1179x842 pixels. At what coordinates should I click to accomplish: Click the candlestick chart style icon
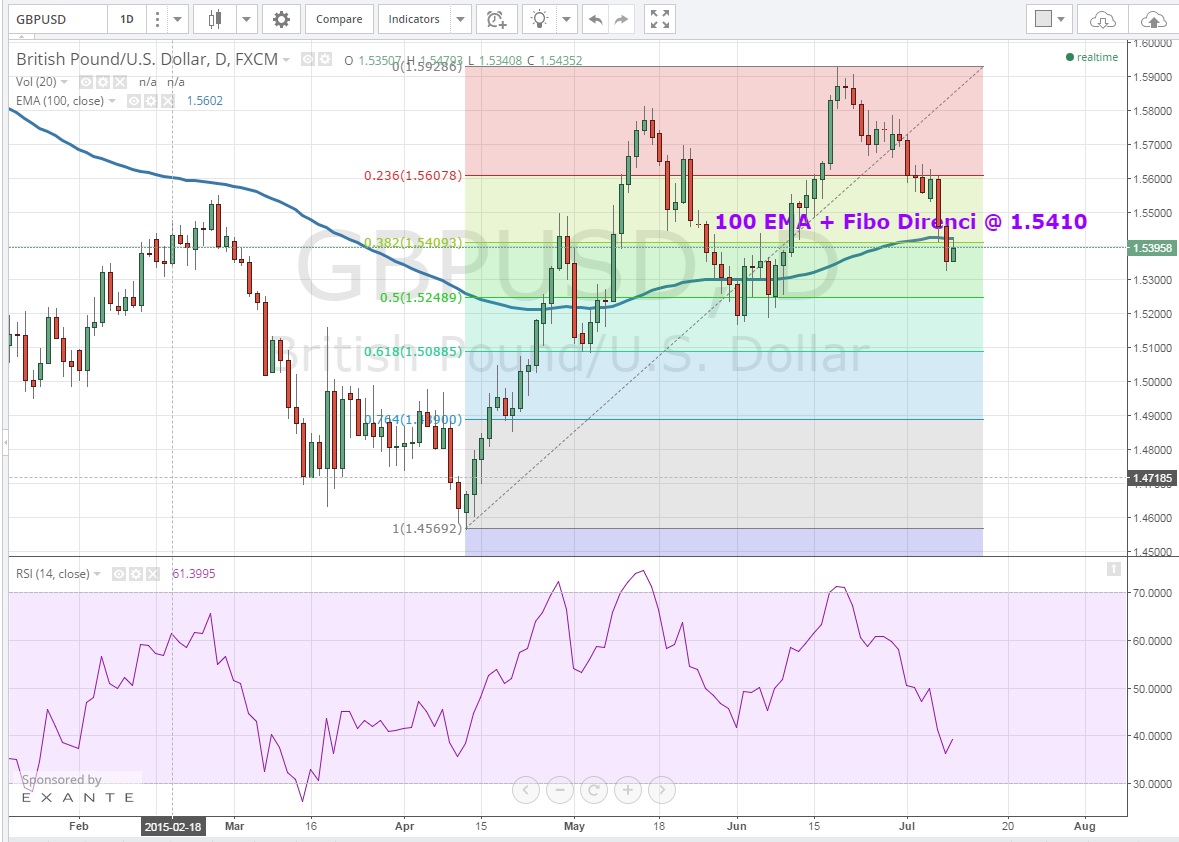point(215,19)
